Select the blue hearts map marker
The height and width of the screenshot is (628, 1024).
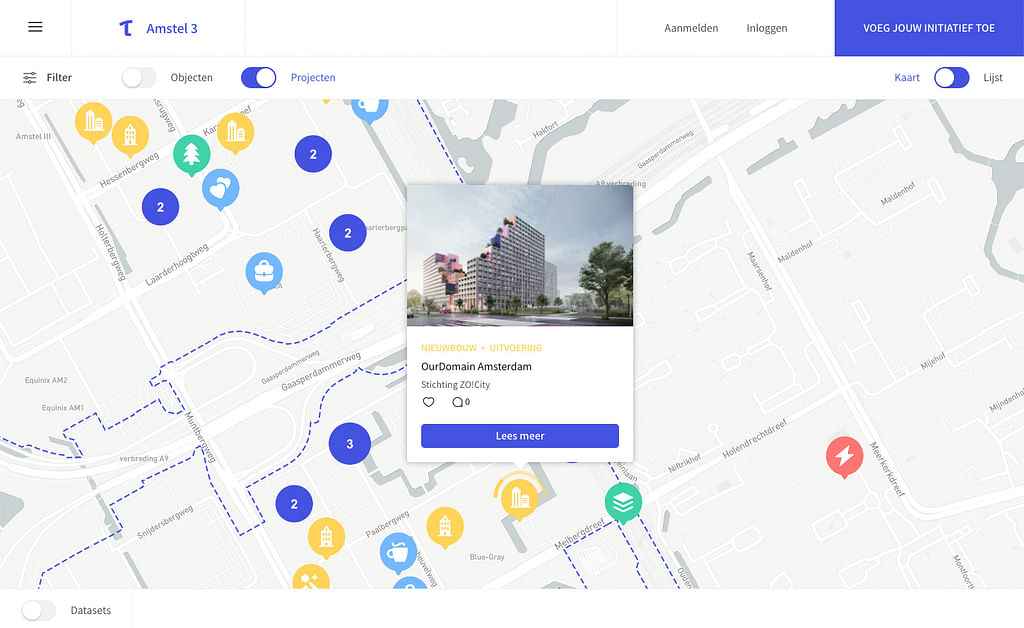(x=220, y=187)
